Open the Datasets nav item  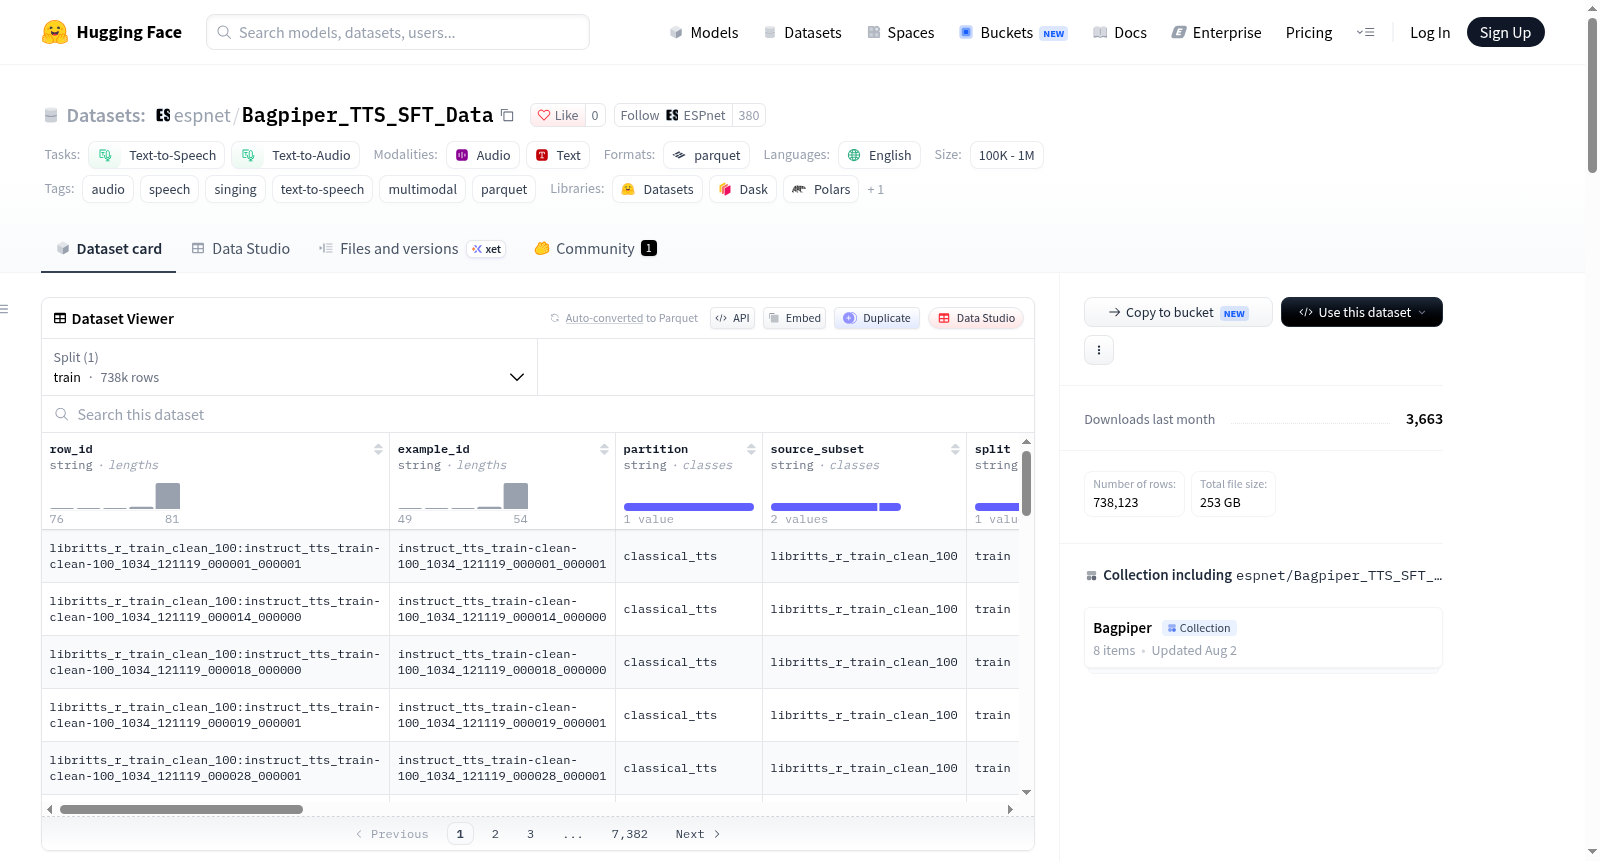pyautogui.click(x=803, y=32)
